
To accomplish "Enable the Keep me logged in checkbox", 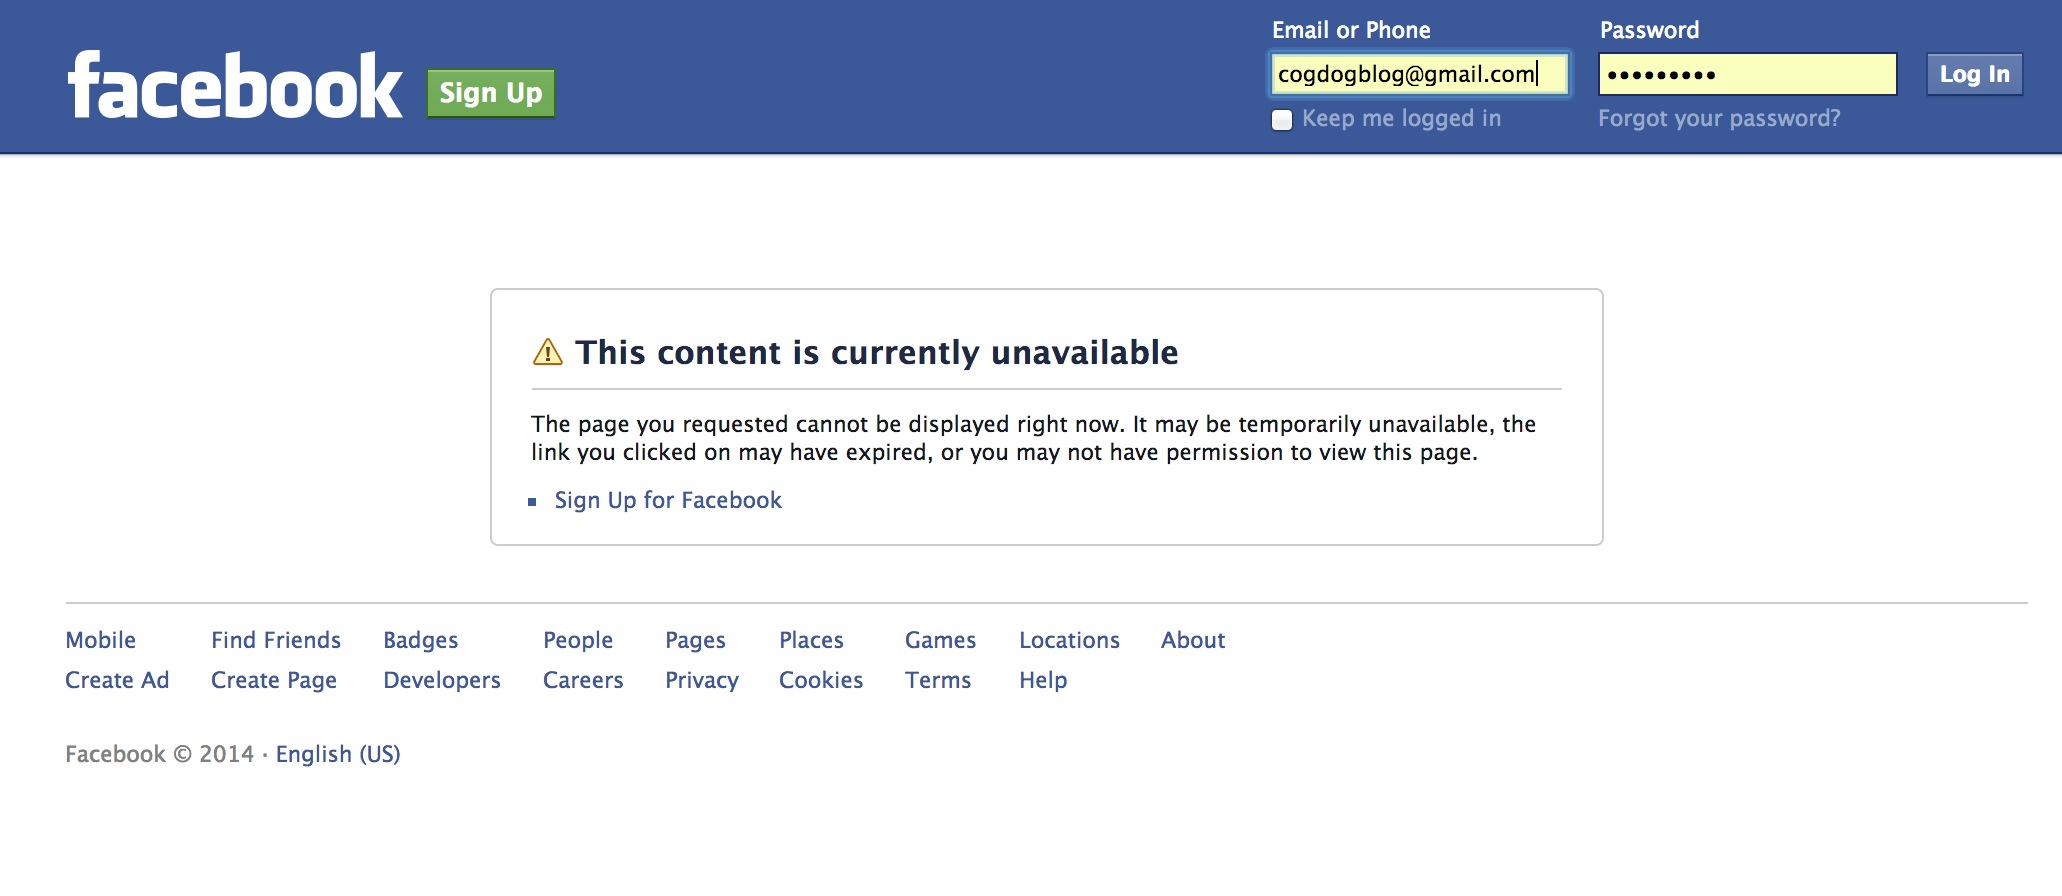I will tap(1281, 118).
